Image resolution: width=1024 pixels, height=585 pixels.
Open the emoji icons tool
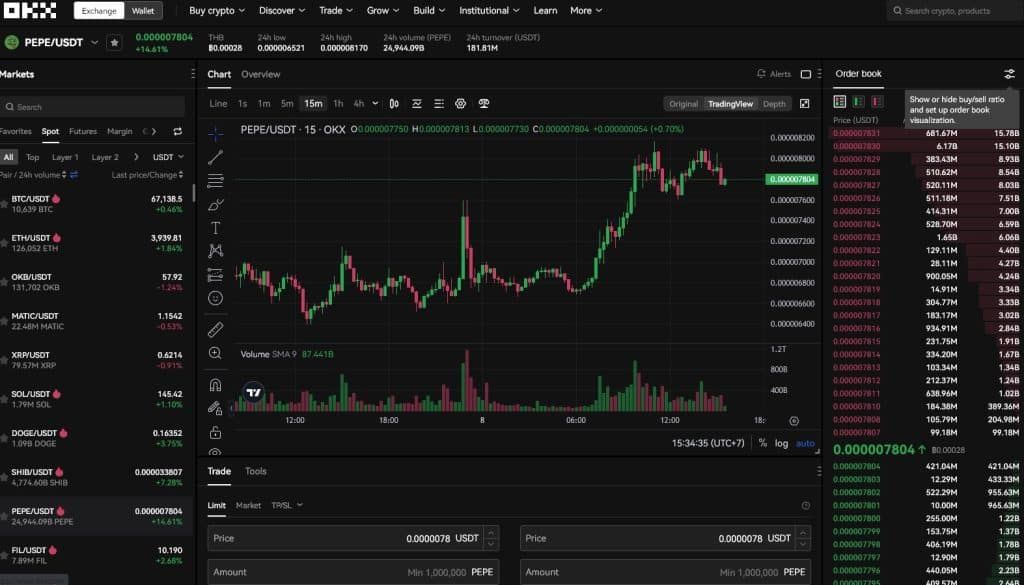[x=216, y=298]
